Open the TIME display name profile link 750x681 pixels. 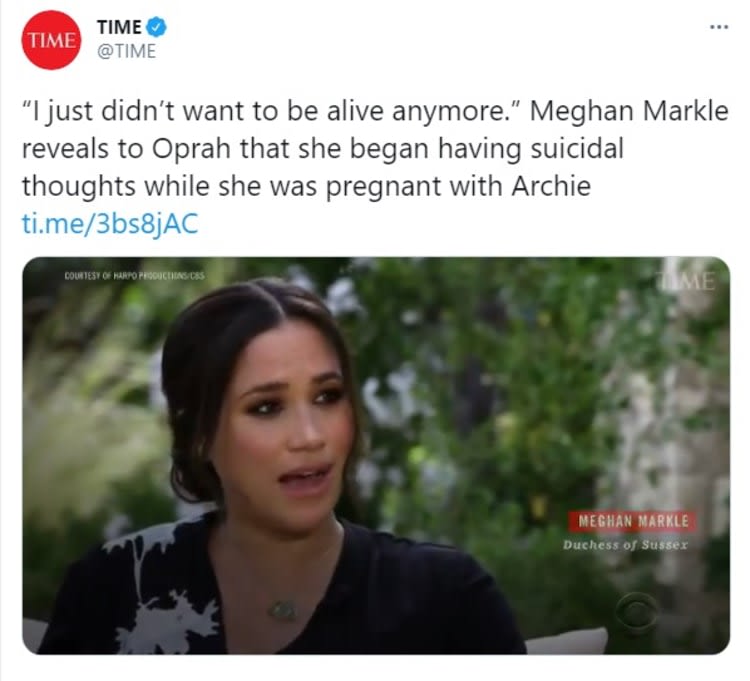click(x=119, y=27)
